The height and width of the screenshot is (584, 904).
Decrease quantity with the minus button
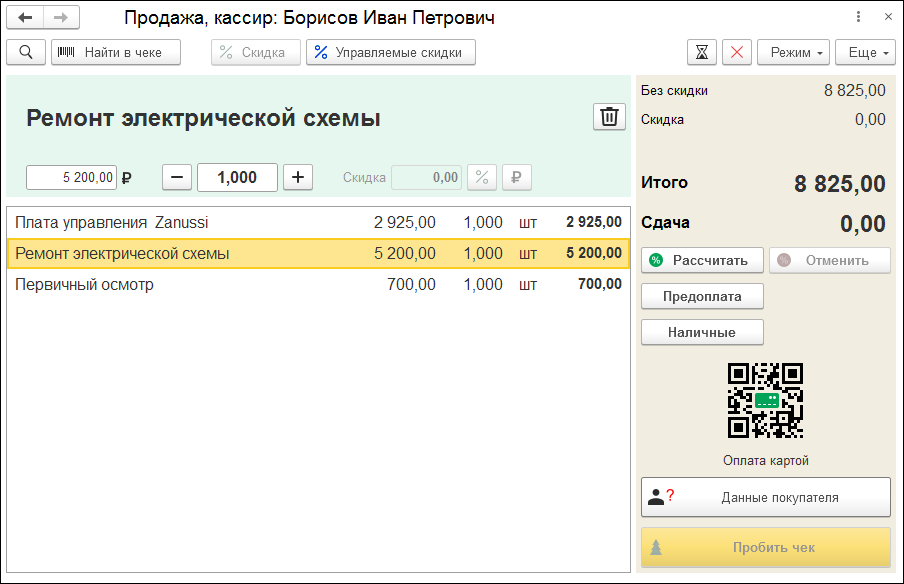[177, 177]
